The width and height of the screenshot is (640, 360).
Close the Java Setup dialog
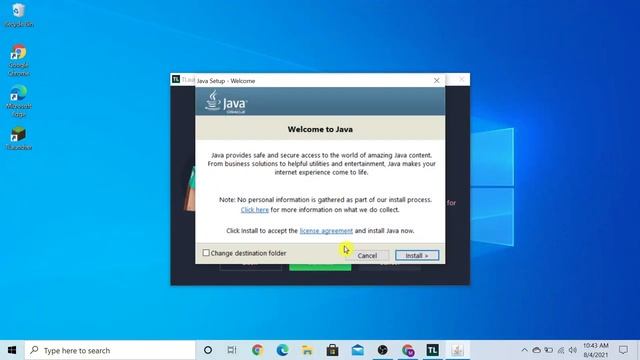[x=436, y=81]
